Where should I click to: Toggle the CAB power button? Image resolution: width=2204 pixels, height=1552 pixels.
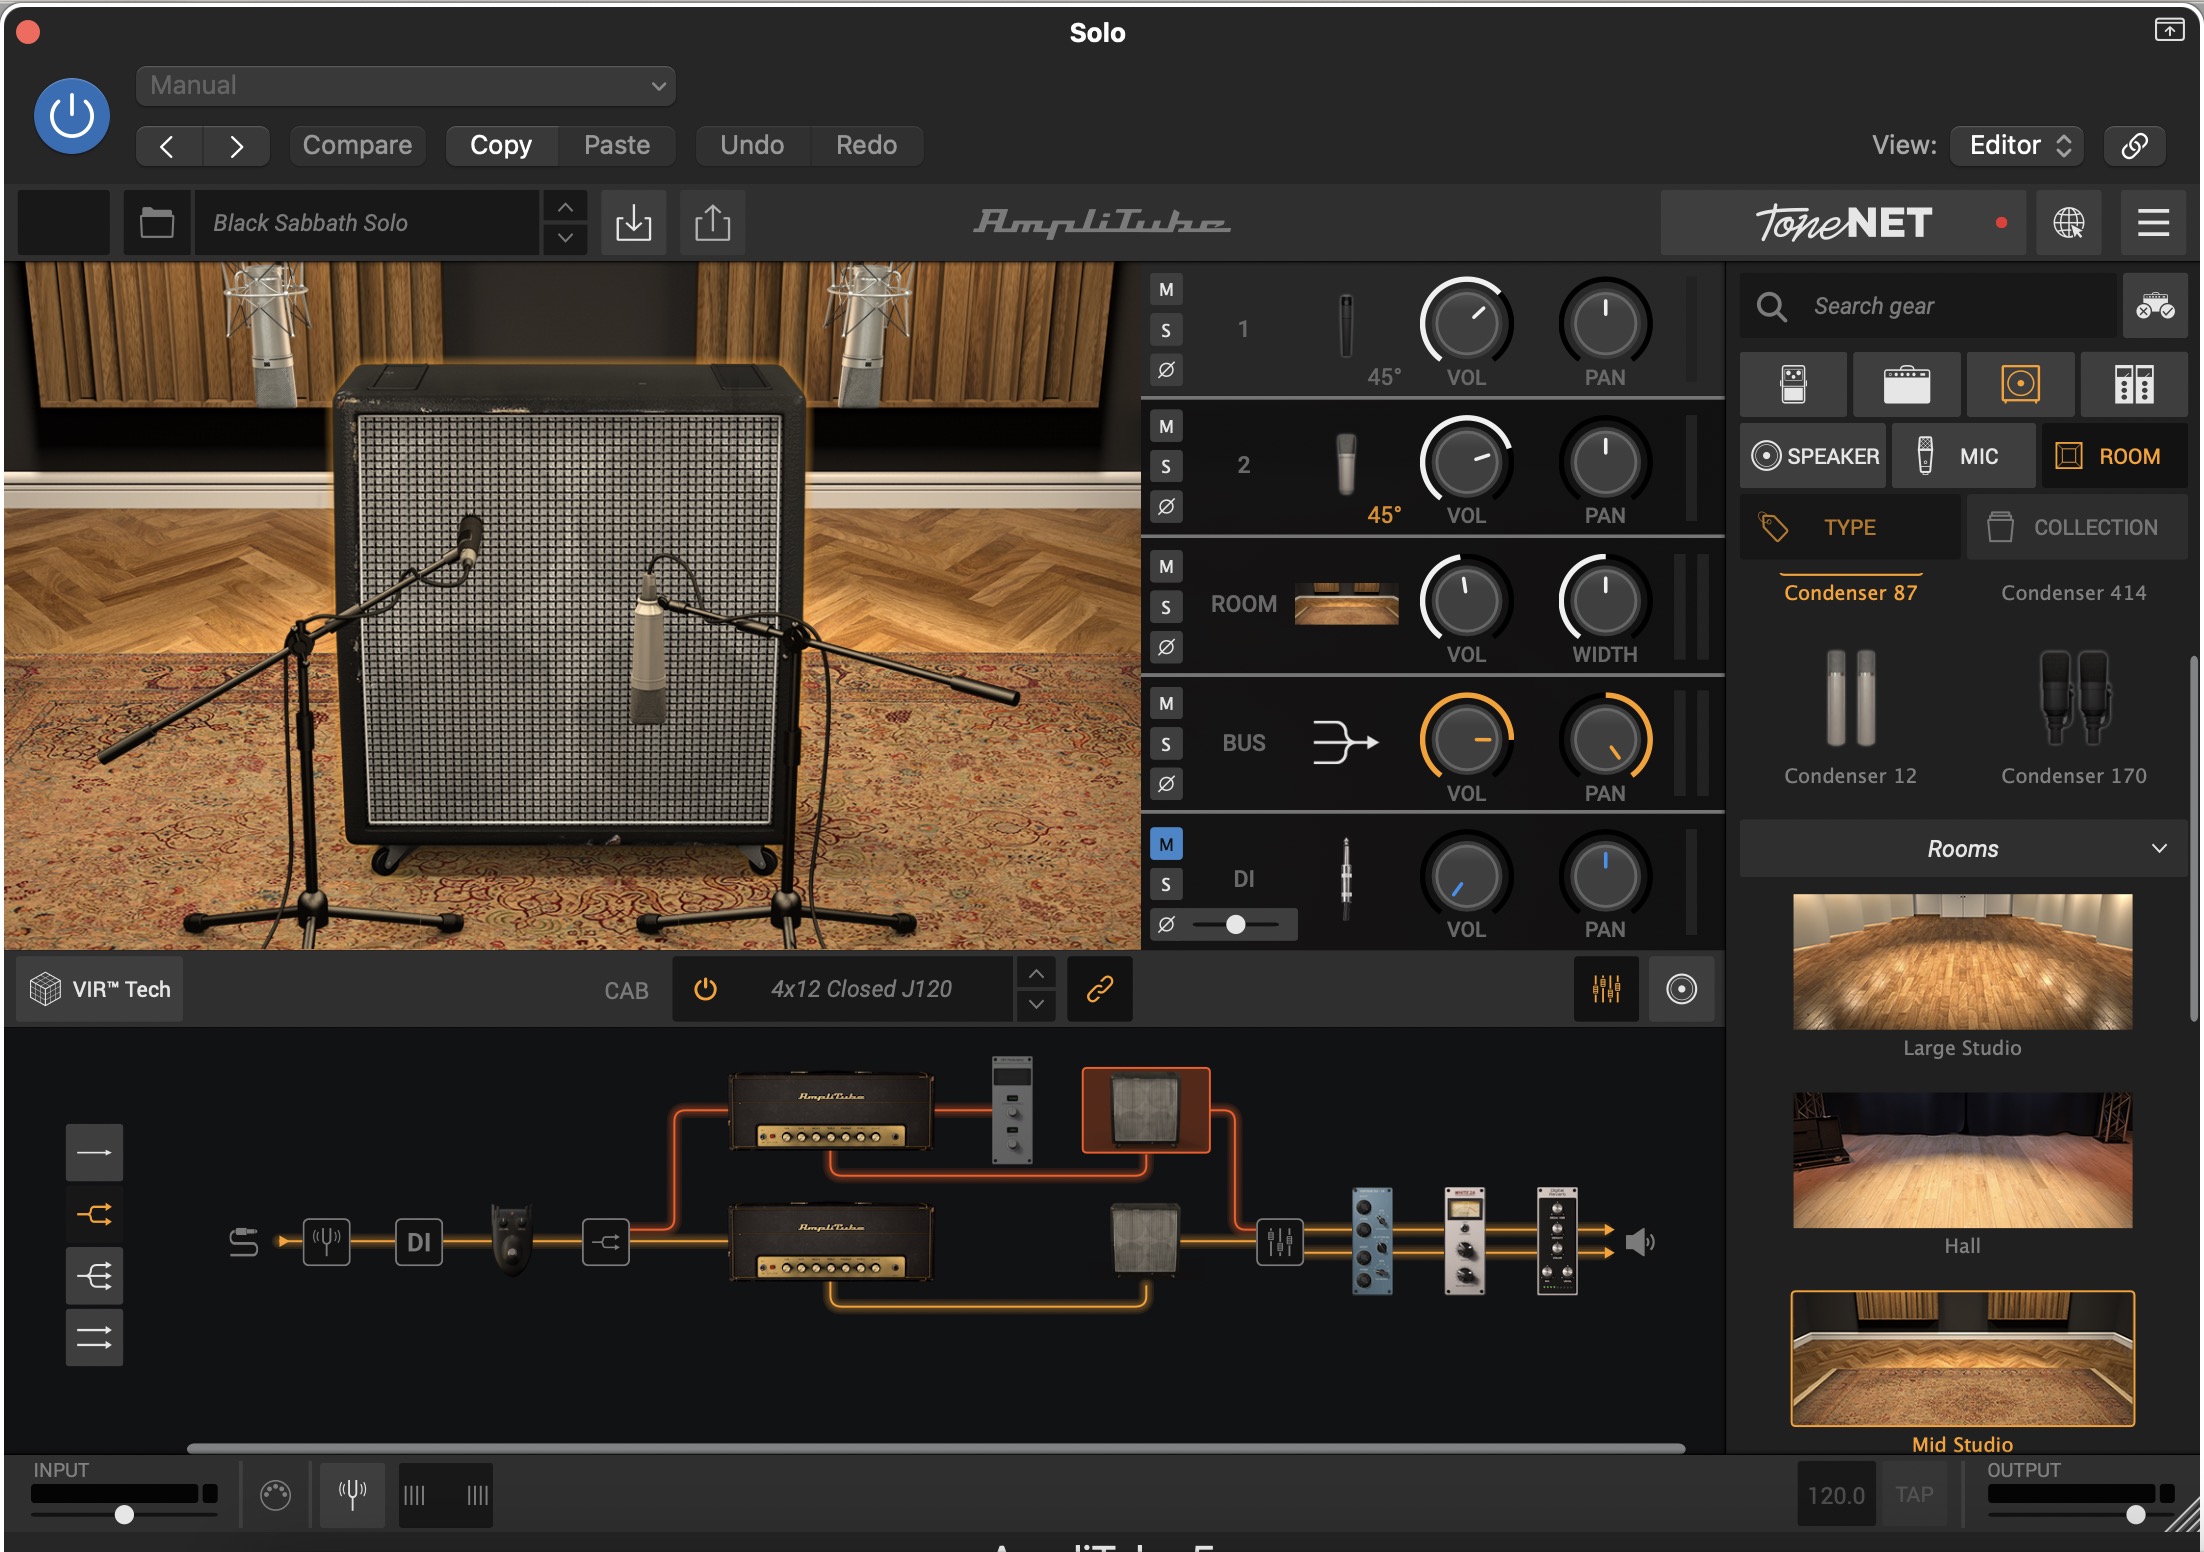(x=705, y=990)
